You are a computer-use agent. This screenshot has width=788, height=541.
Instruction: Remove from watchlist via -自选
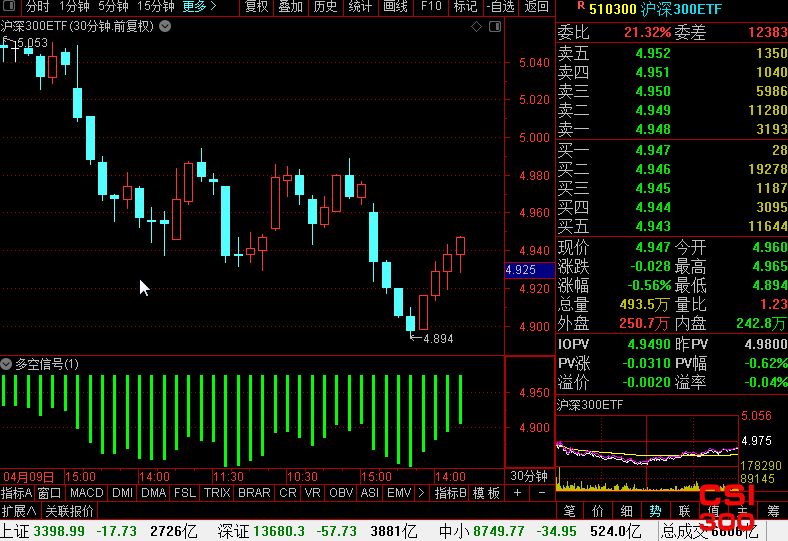pyautogui.click(x=501, y=7)
